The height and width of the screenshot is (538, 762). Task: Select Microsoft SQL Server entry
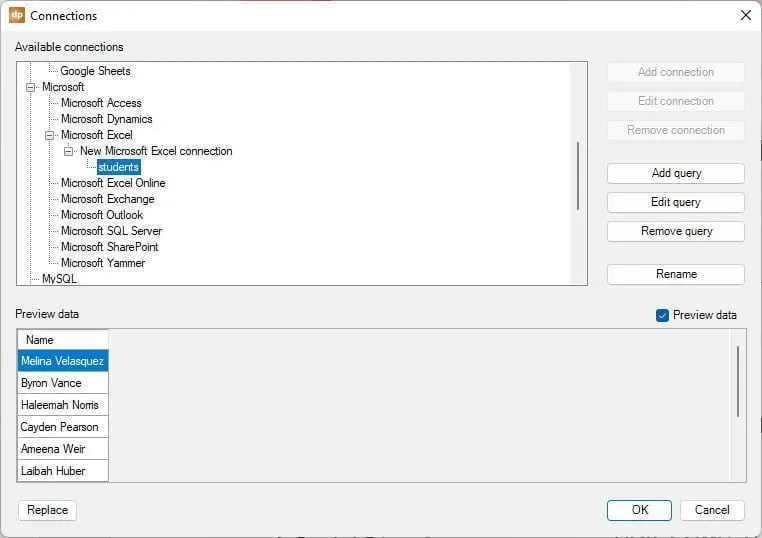point(111,231)
